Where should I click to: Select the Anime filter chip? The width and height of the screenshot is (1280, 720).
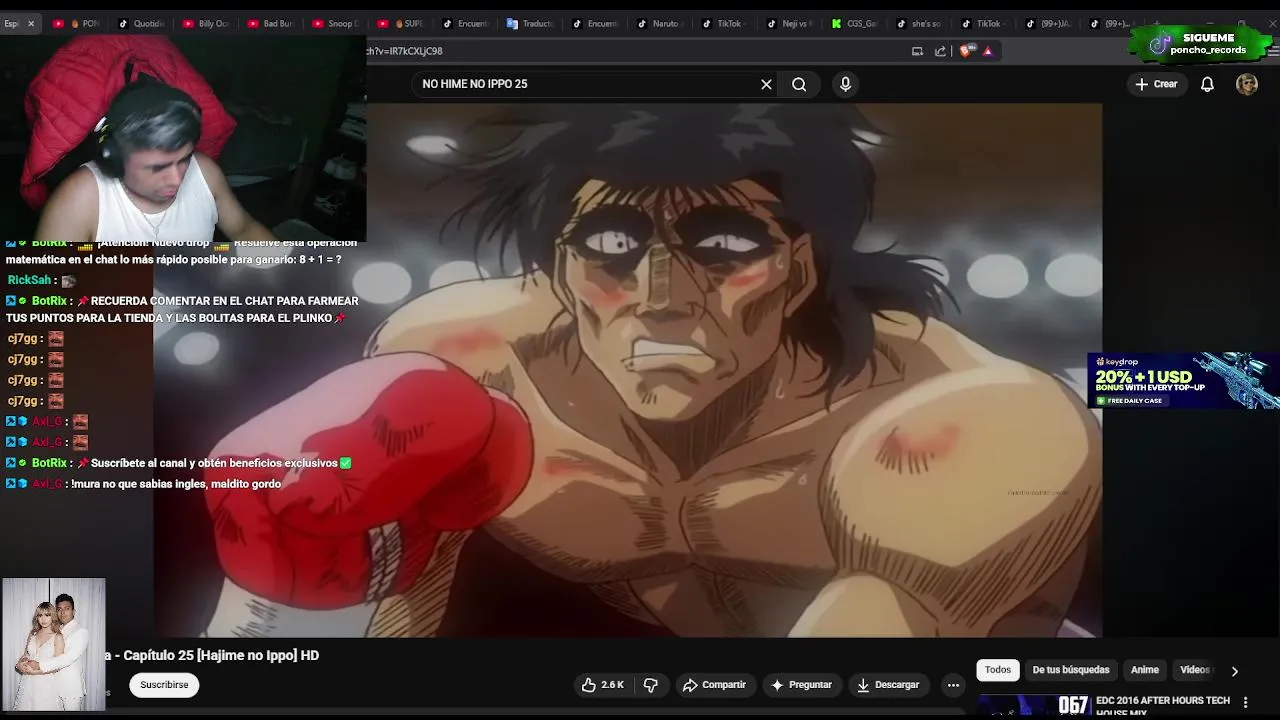click(1145, 670)
